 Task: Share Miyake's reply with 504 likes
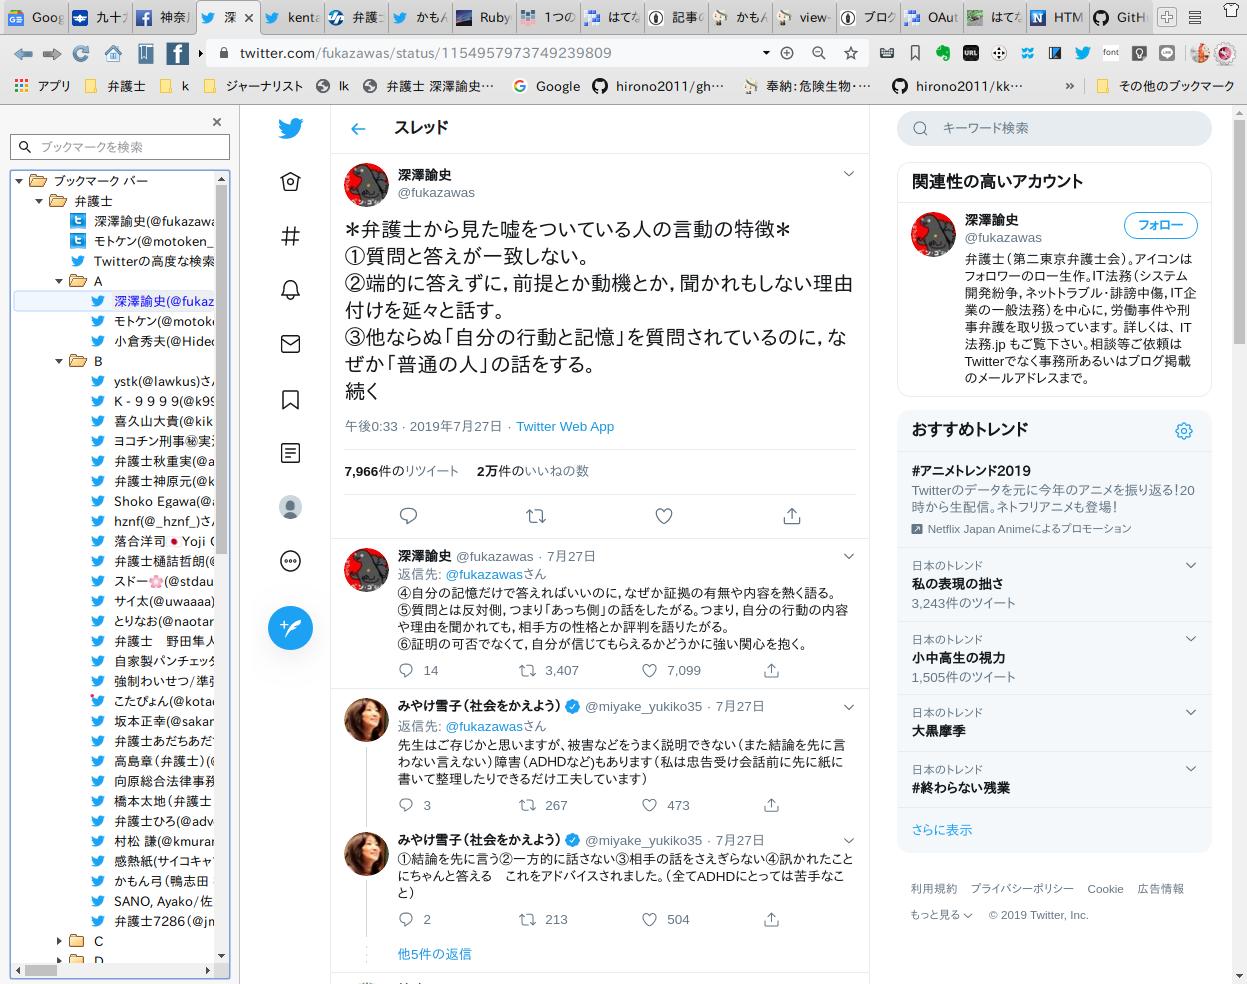(x=771, y=919)
